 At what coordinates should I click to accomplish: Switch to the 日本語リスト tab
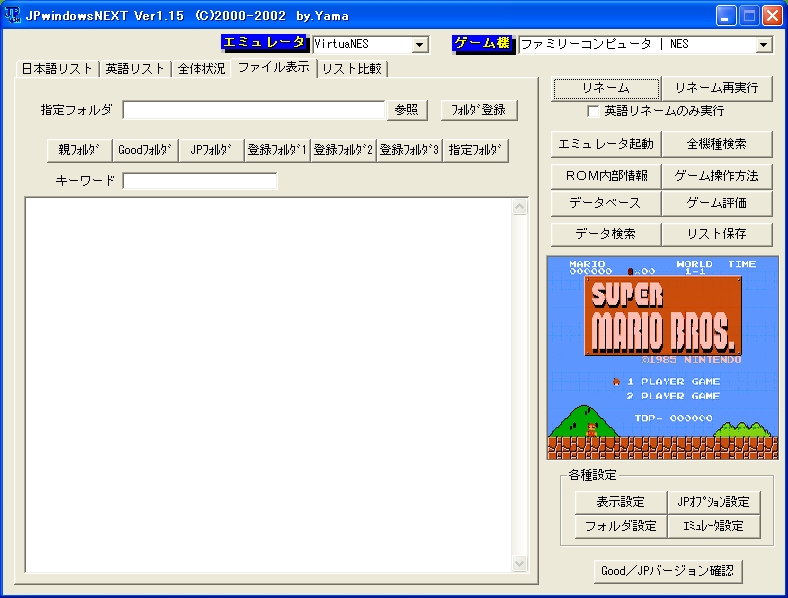pos(57,69)
